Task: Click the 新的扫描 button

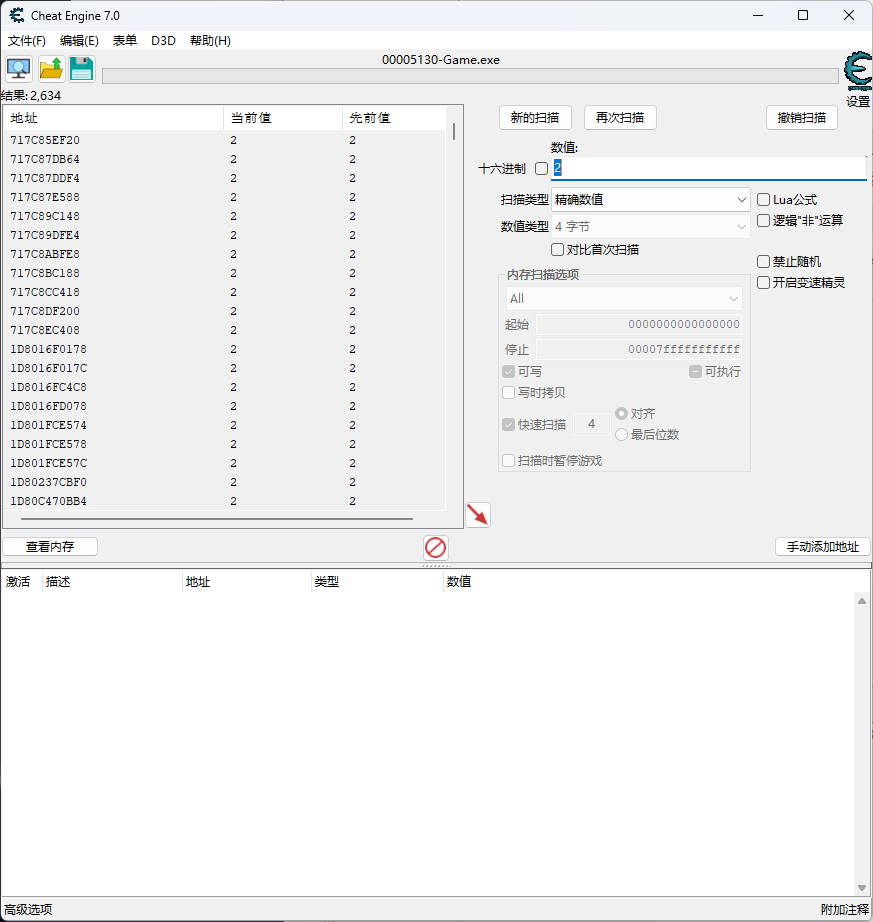Action: pos(535,118)
